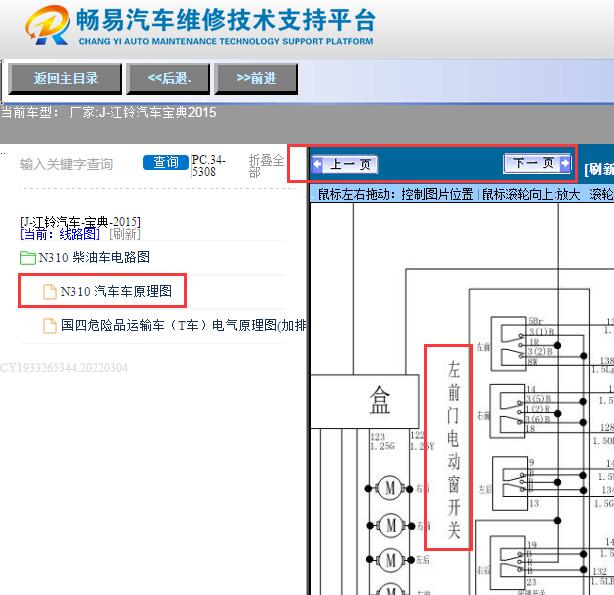Go to previous page with 上一页
The height and width of the screenshot is (595, 614).
[x=345, y=164]
